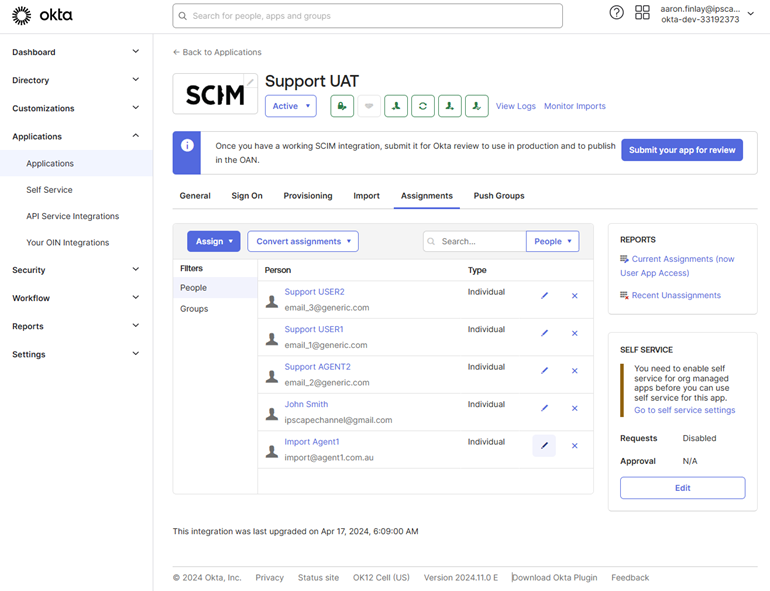Open the Active status dropdown
770x591 pixels.
pos(291,106)
